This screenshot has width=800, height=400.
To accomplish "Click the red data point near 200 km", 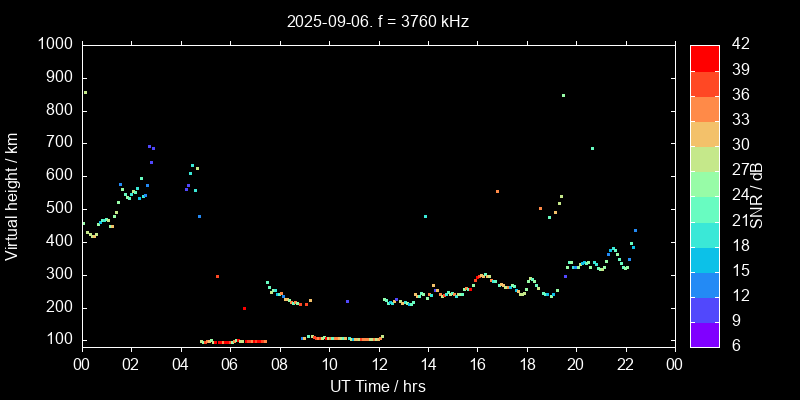I will [x=244, y=308].
